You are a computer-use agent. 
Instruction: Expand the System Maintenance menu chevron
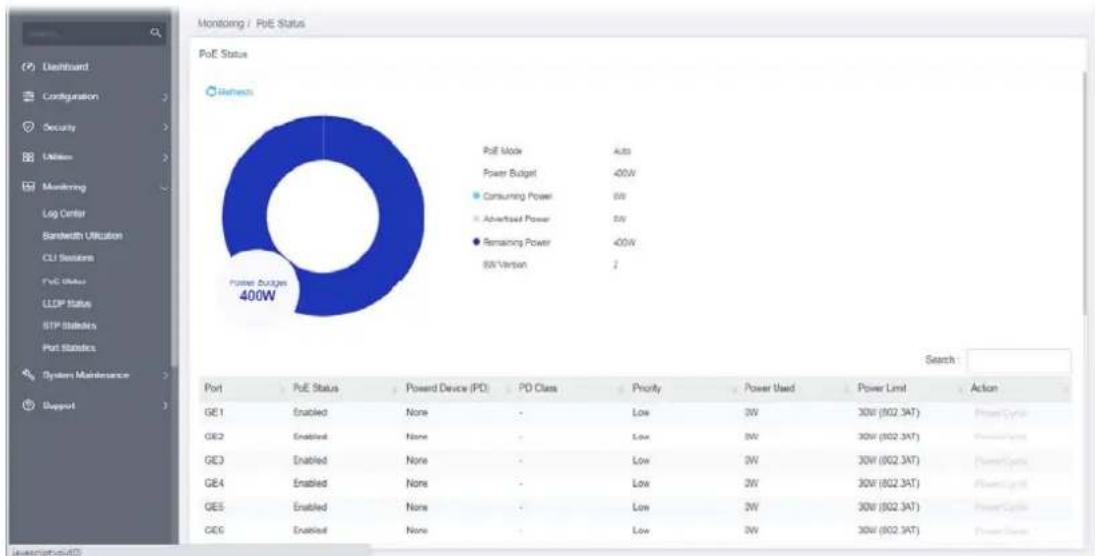coord(165,375)
